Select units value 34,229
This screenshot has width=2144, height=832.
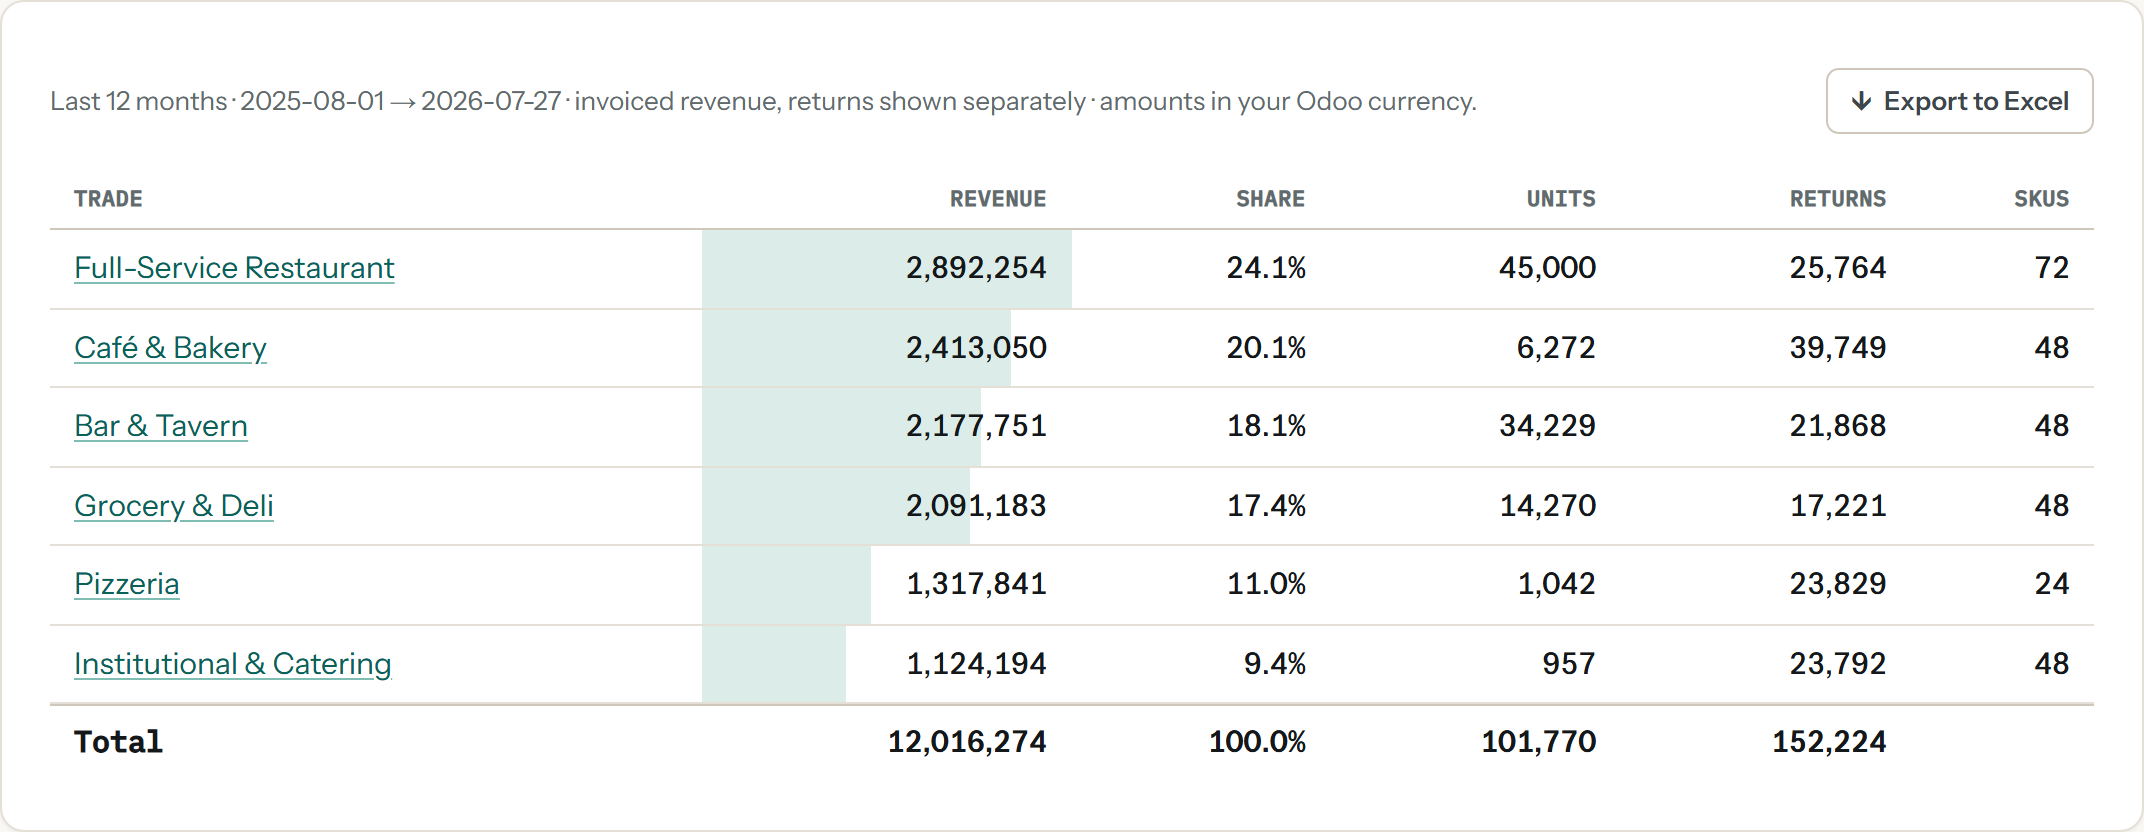1547,426
